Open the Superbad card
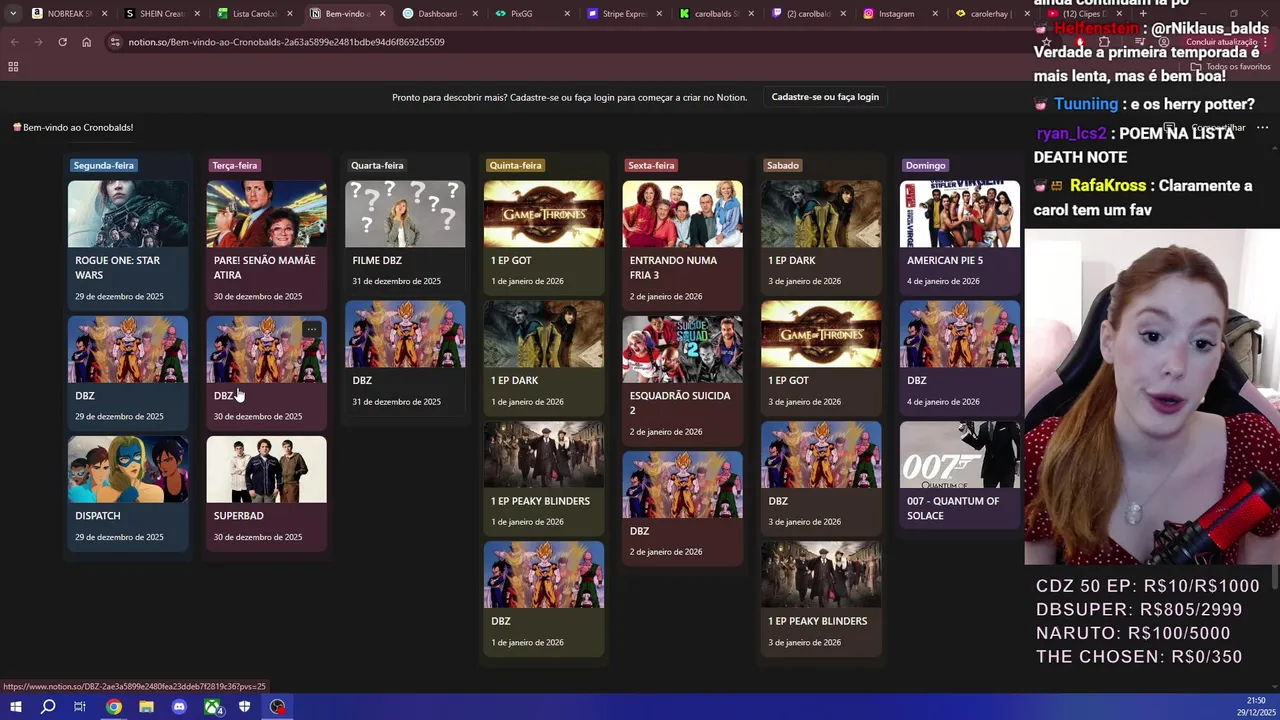 point(266,493)
